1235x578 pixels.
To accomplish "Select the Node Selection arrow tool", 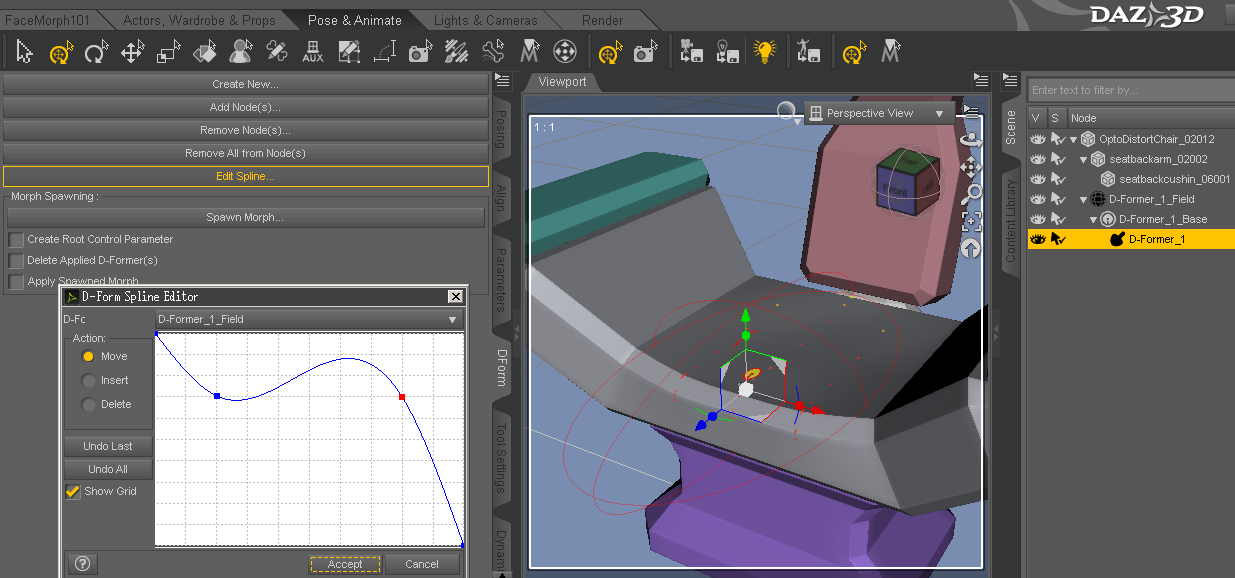I will [25, 51].
